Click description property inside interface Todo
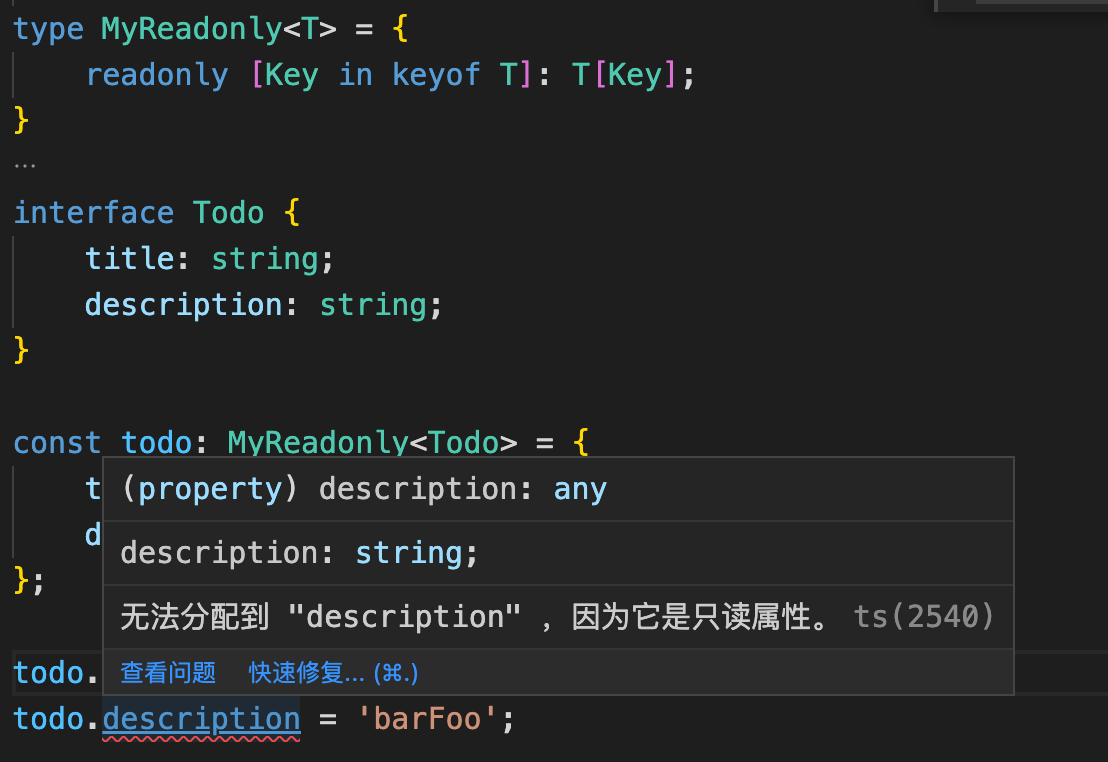 pos(184,305)
